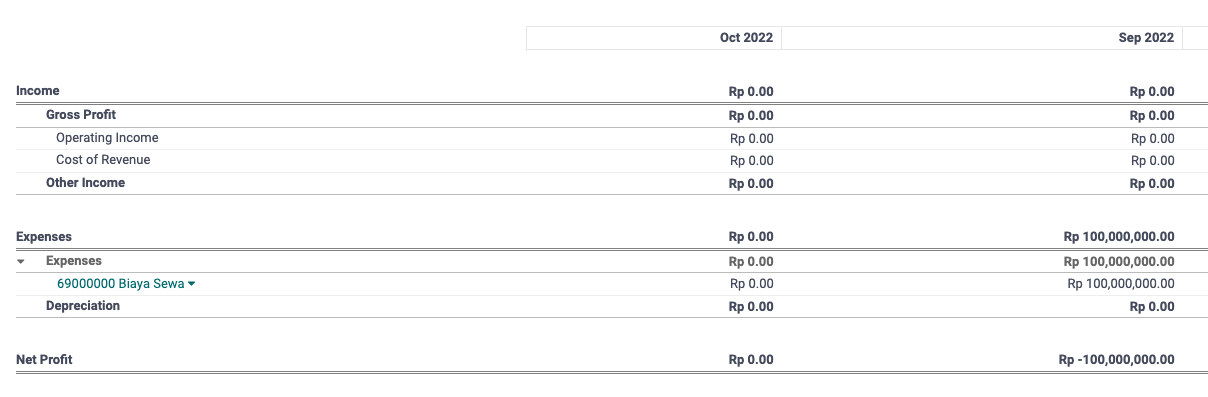Viewport: 1208px width, 397px height.
Task: Click Sep 2022 total Expenses bold amount
Action: 1119,238
